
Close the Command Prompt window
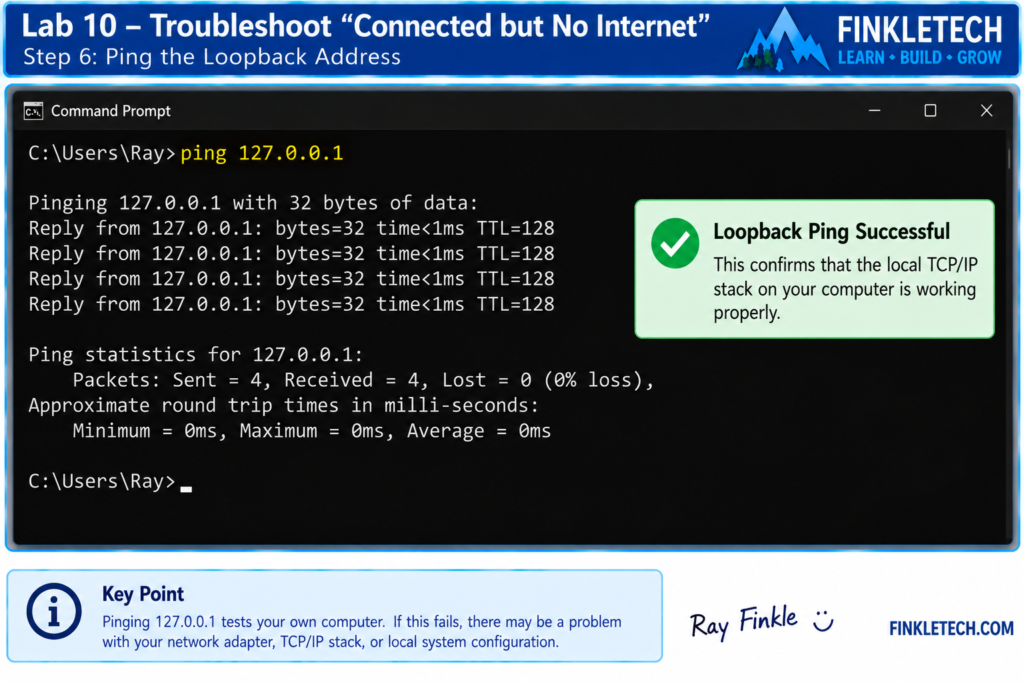click(986, 111)
